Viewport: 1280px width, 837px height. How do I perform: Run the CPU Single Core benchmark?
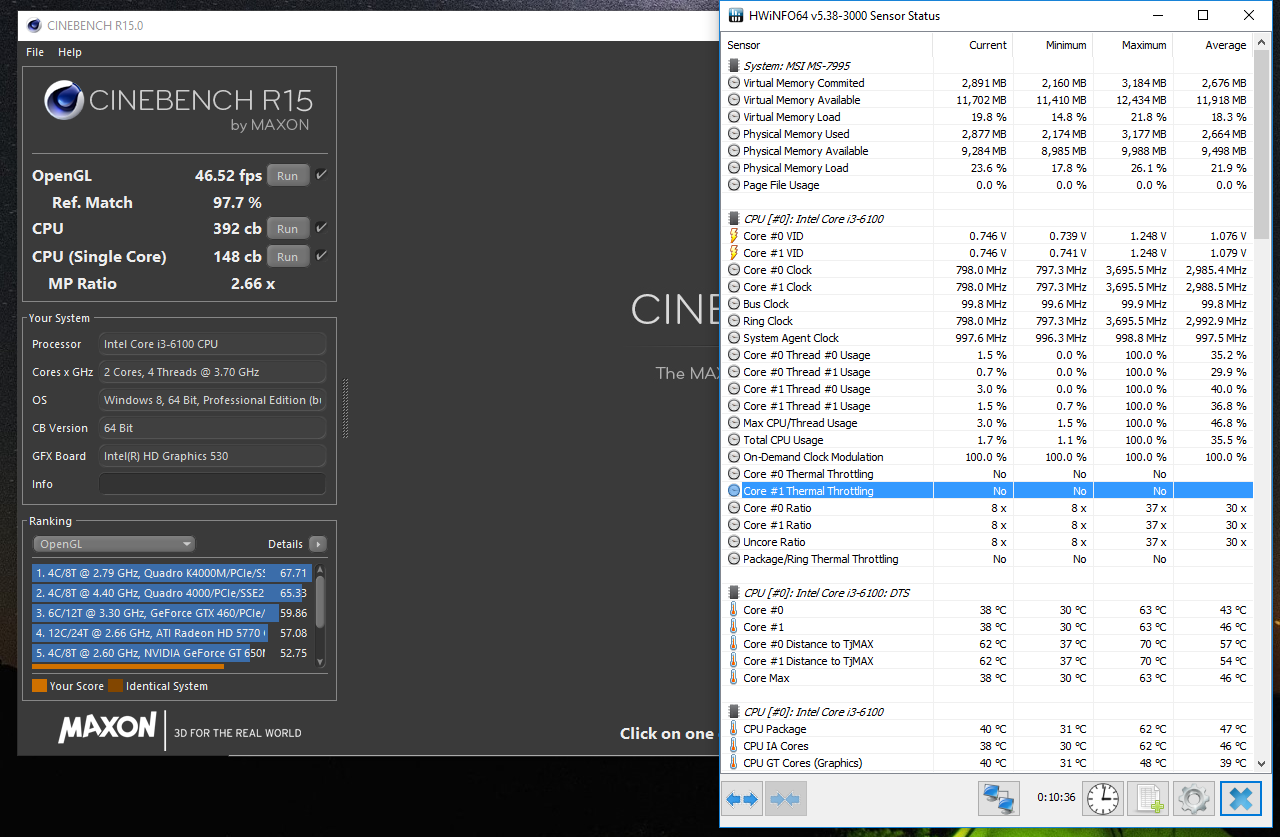(x=288, y=256)
